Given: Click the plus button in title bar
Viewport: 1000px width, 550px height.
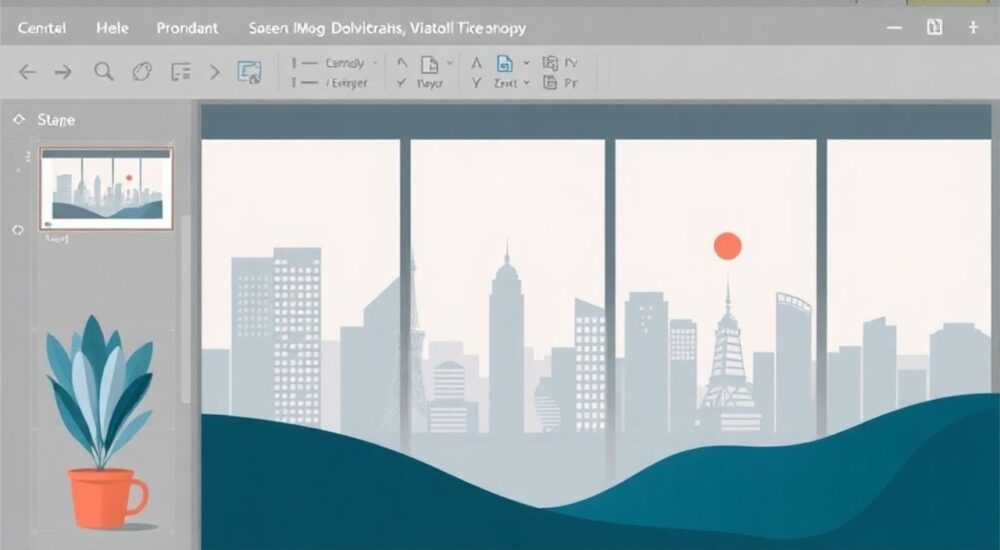Looking at the screenshot, I should click(x=973, y=27).
